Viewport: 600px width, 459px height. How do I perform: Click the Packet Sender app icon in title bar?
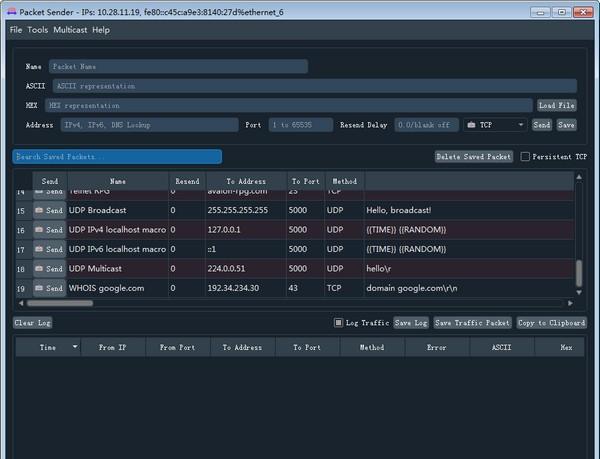(x=11, y=12)
